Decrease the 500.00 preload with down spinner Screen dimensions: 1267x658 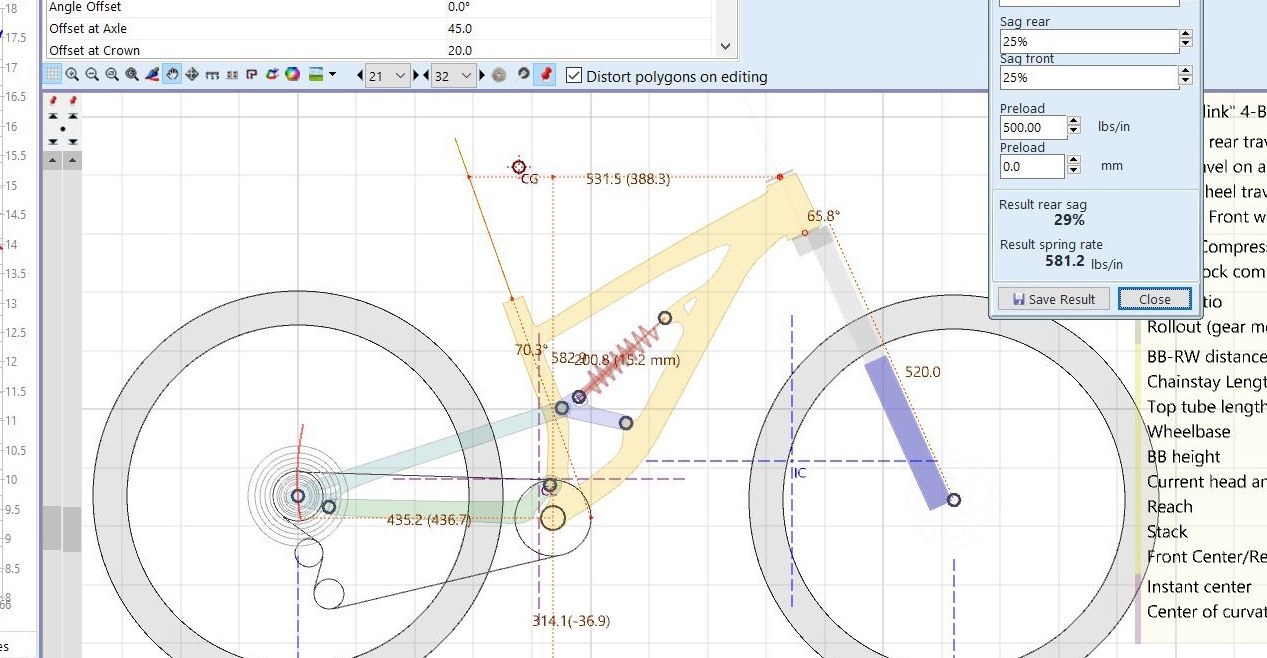1074,132
